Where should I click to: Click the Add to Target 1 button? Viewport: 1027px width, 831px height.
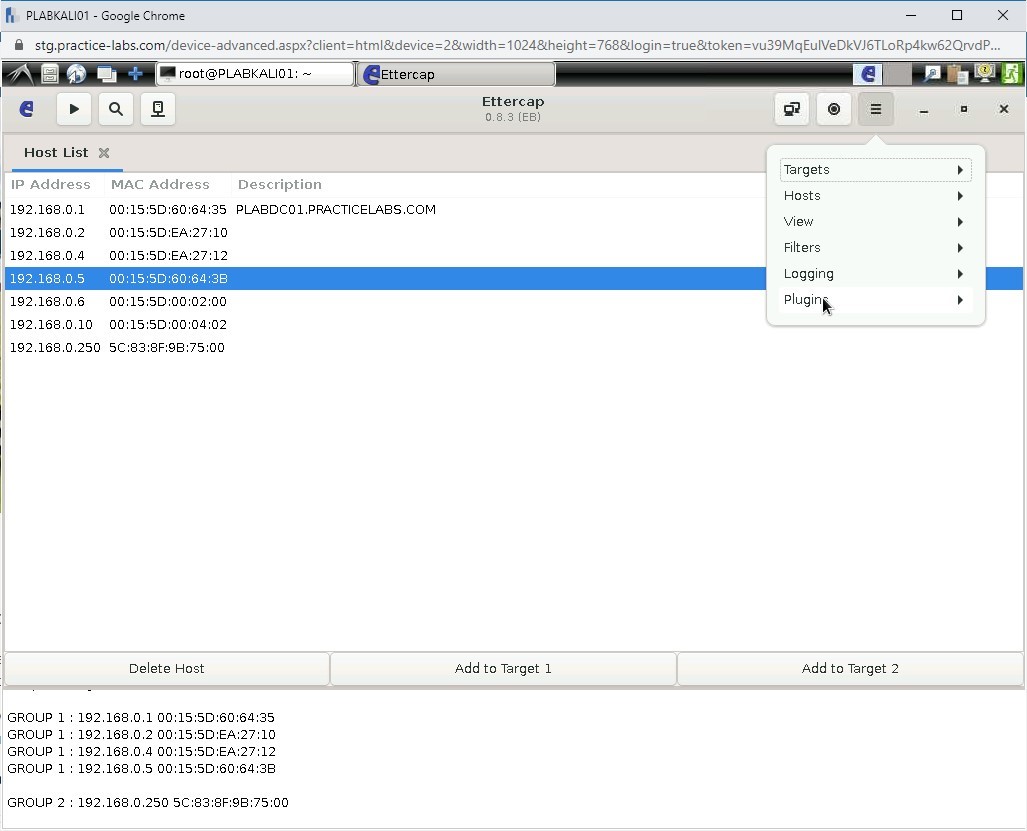pyautogui.click(x=502, y=668)
